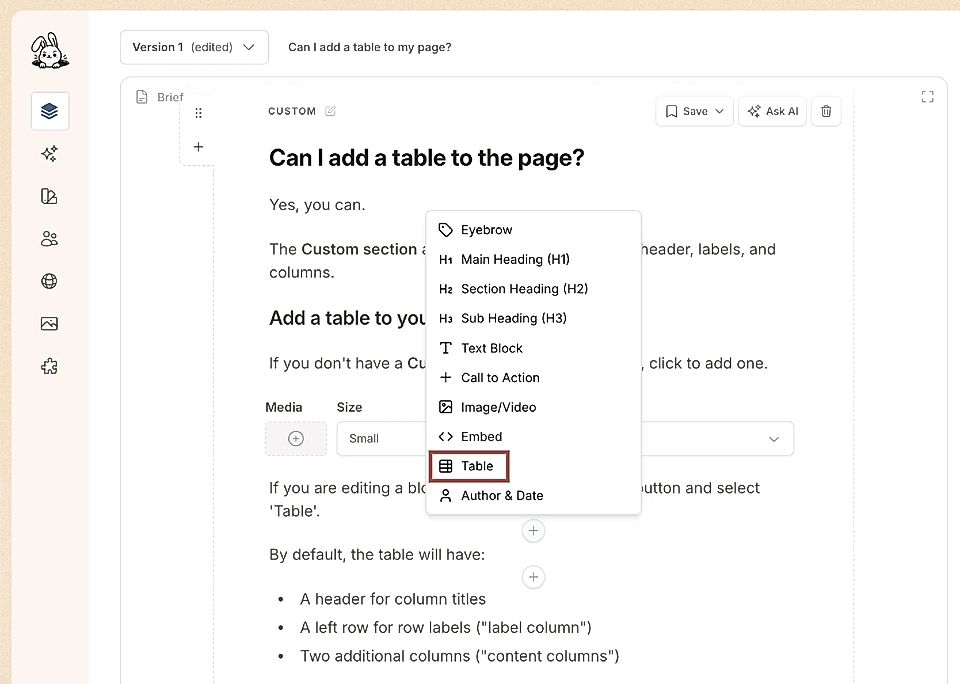Select the plugins puzzle-piece sidebar icon

pos(48,366)
